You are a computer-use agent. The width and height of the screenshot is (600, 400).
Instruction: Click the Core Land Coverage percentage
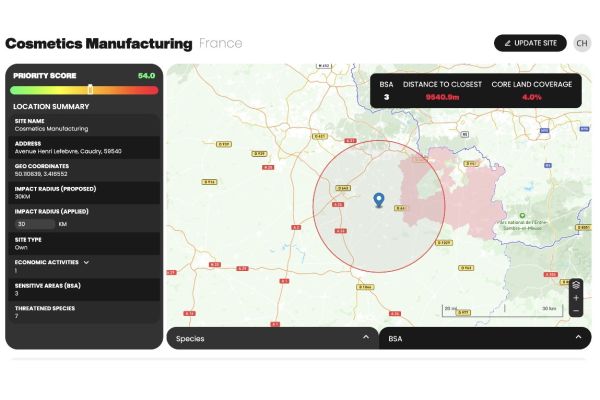(x=531, y=97)
